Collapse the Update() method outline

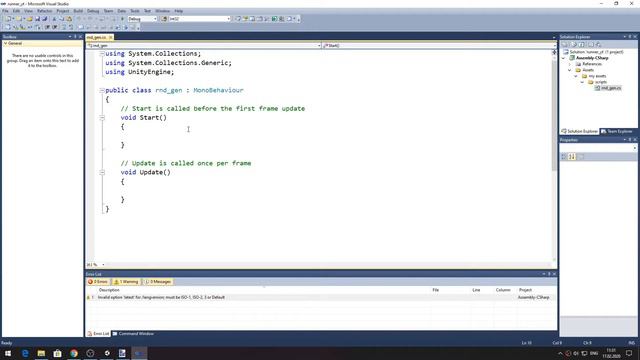pyautogui.click(x=102, y=172)
